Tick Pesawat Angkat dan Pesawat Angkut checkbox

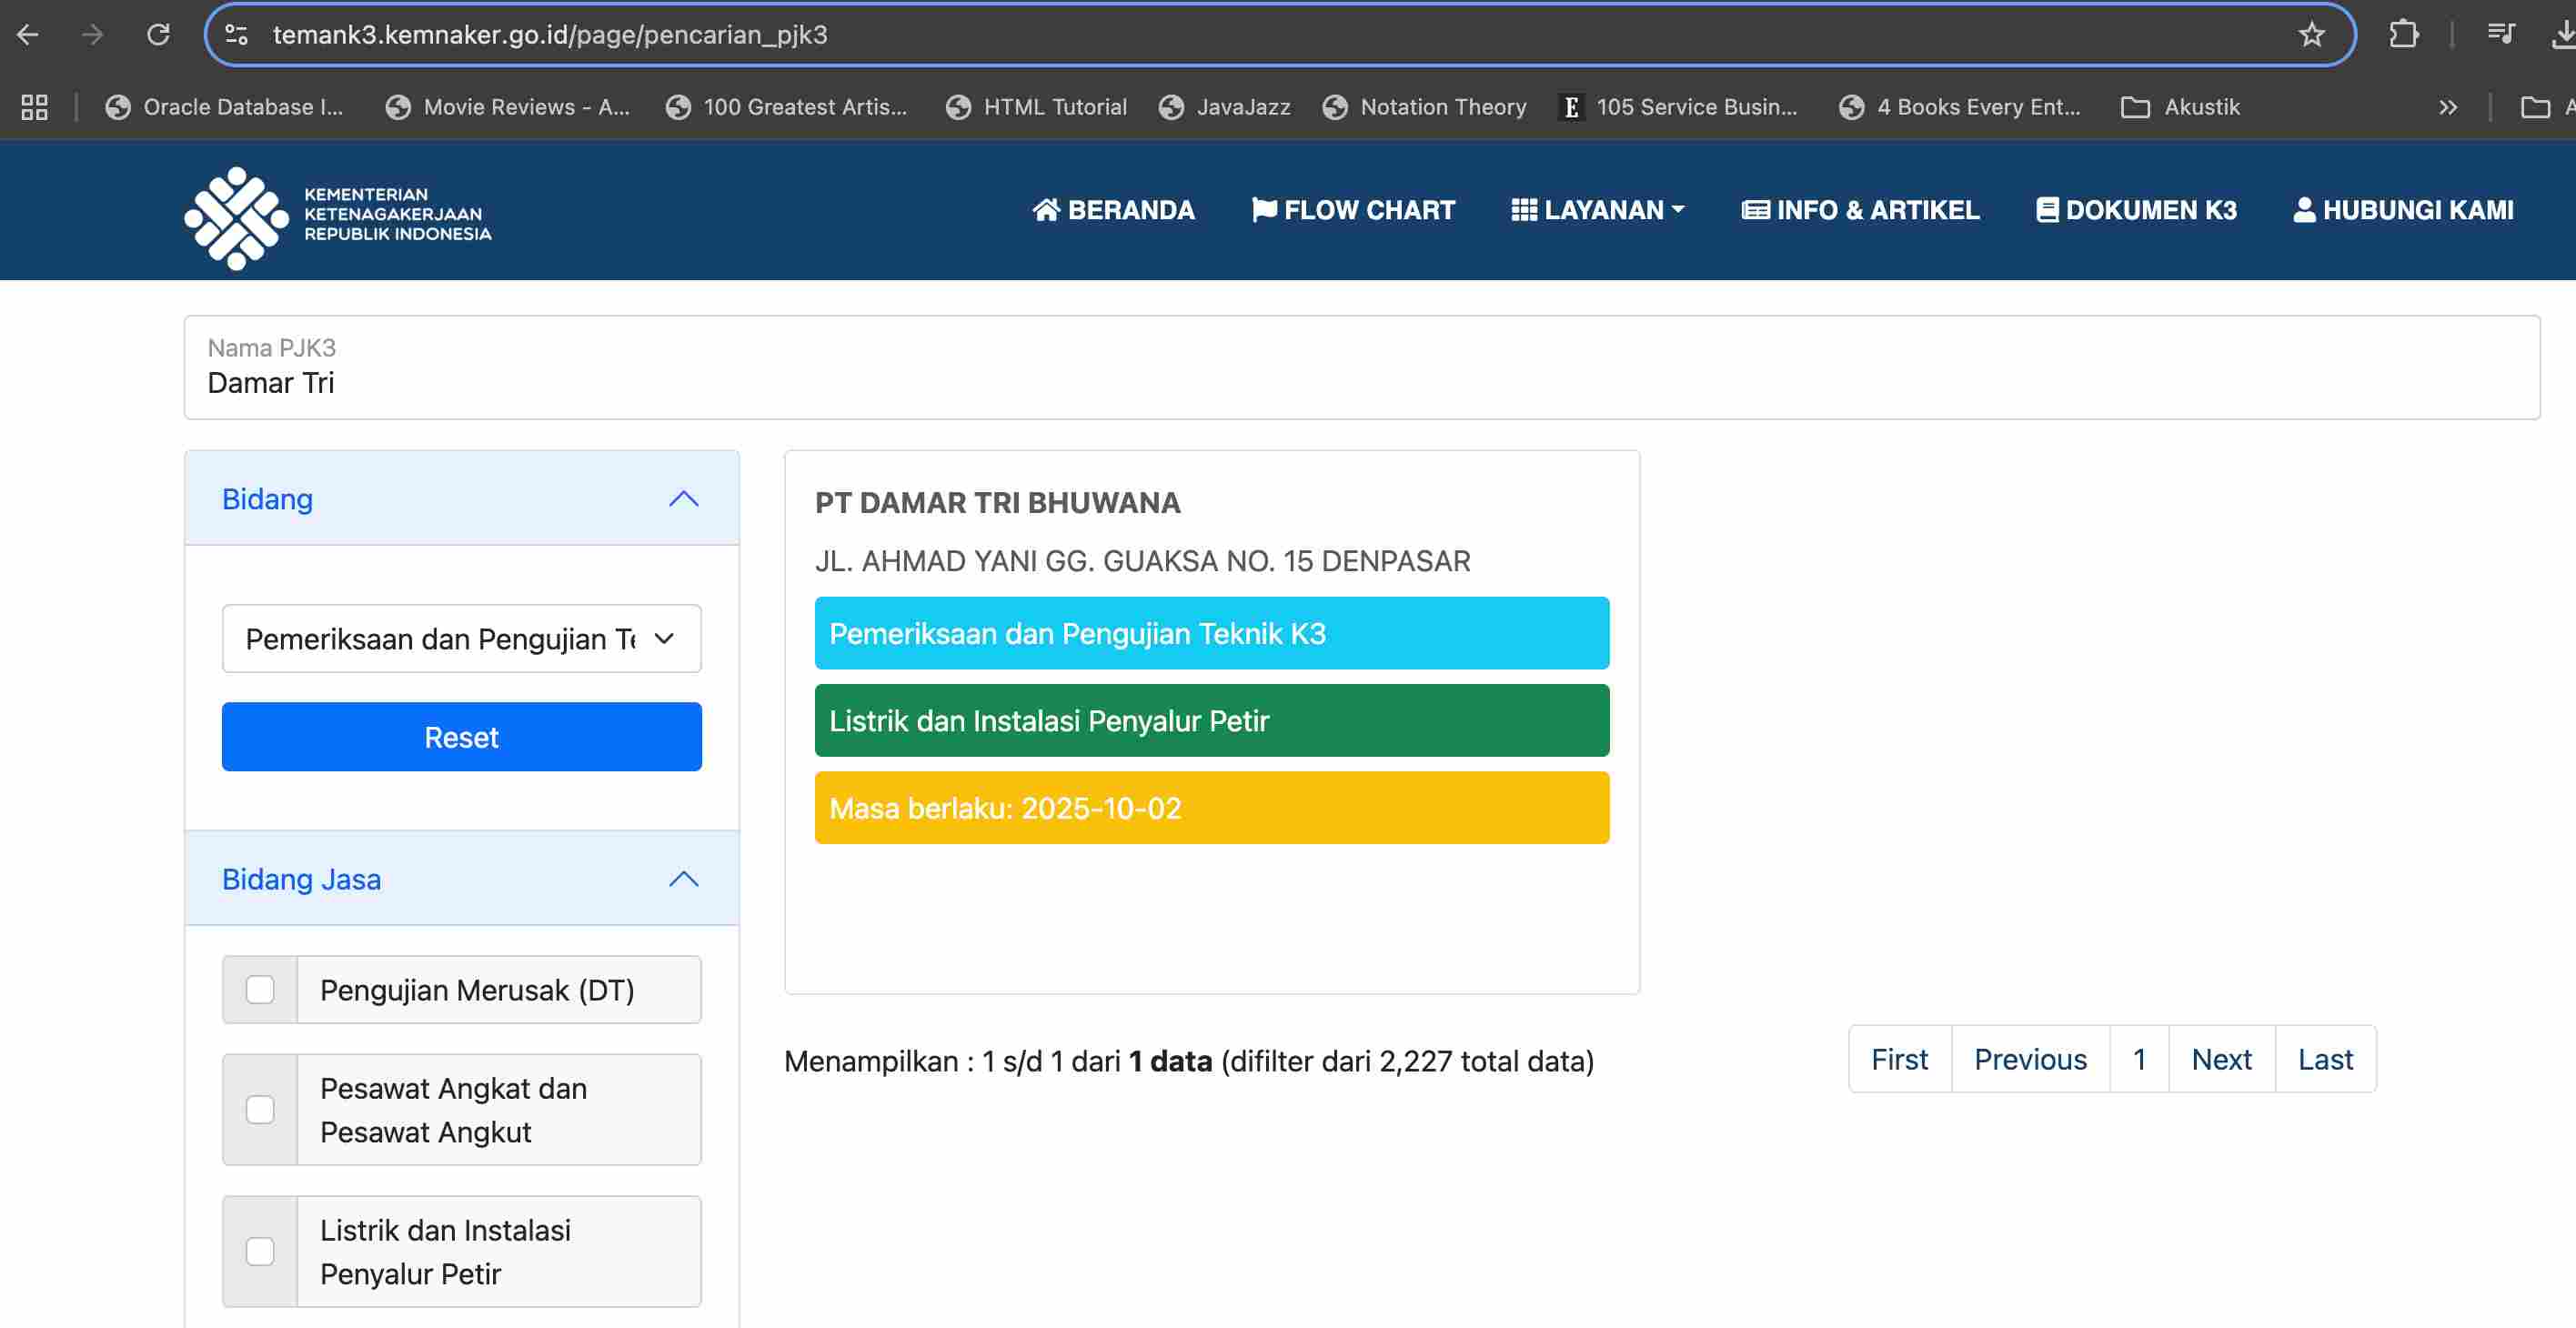(x=260, y=1109)
